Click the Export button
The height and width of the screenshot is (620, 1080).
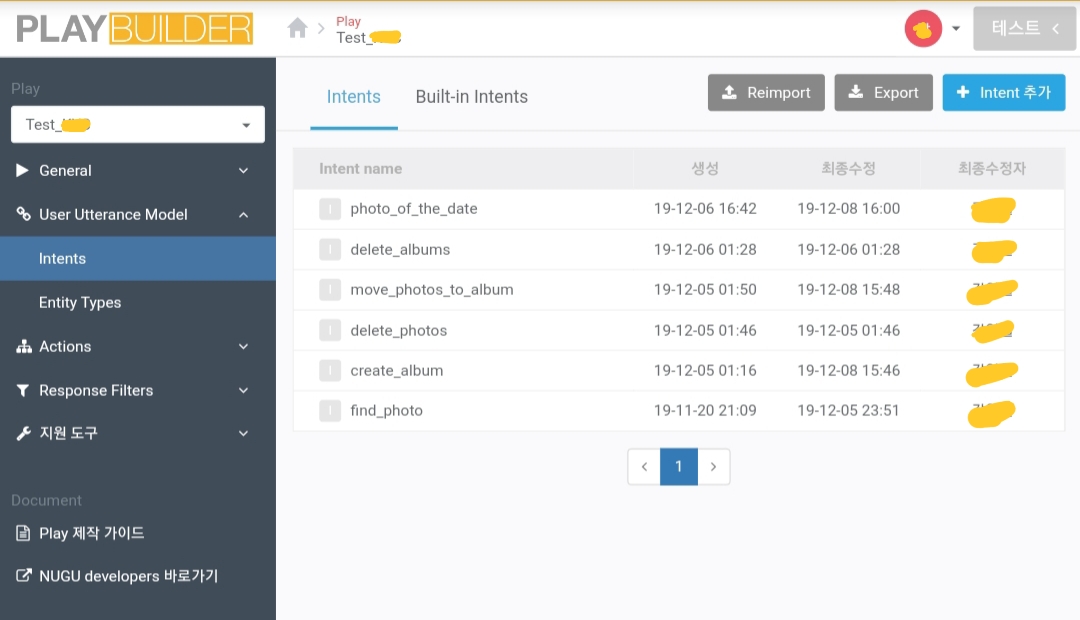(884, 92)
